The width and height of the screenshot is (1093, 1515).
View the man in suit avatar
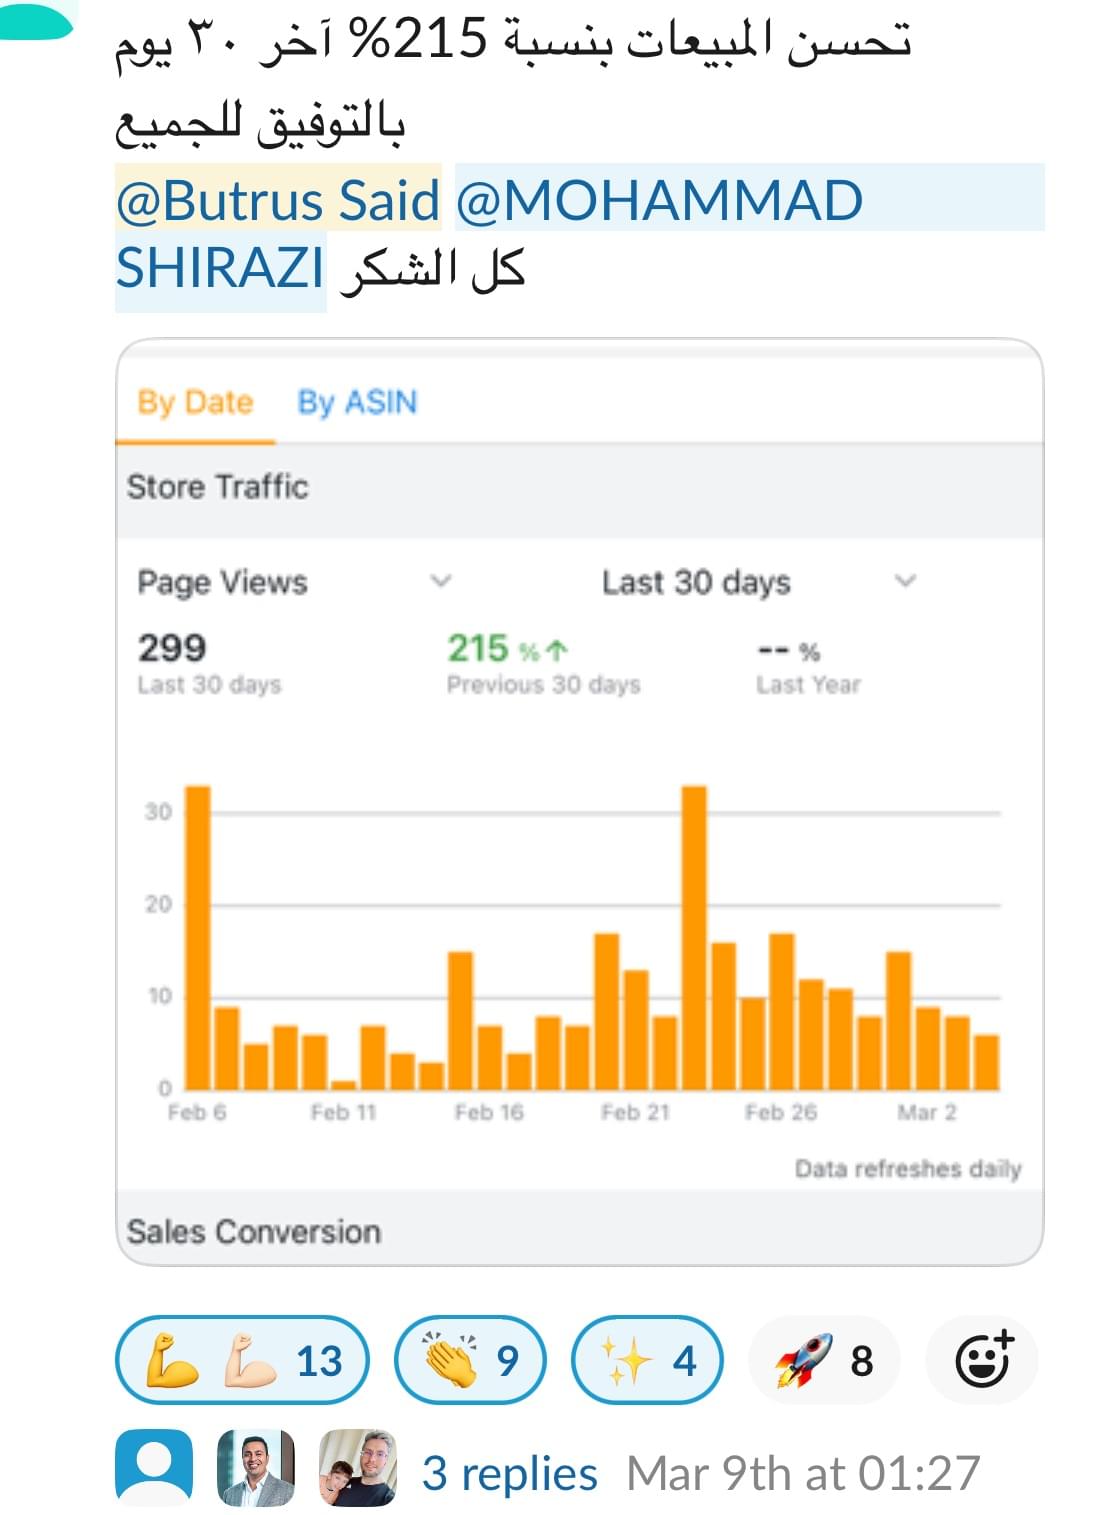pyautogui.click(x=256, y=1466)
